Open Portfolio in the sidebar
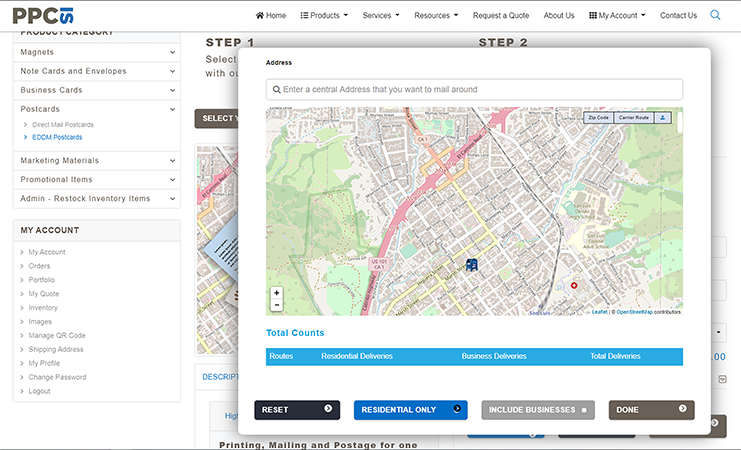 click(42, 280)
